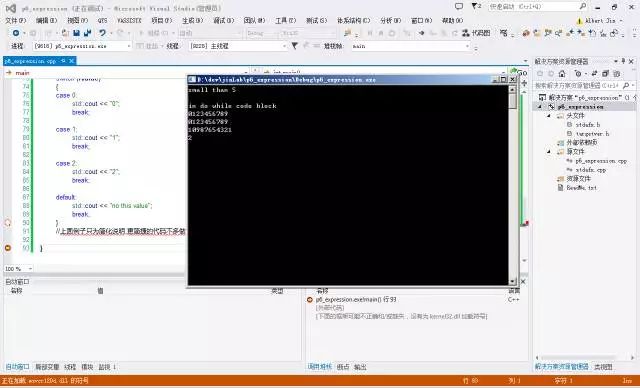Click the console window scroll down arrow
The width and height of the screenshot is (640, 388).
coord(513,282)
